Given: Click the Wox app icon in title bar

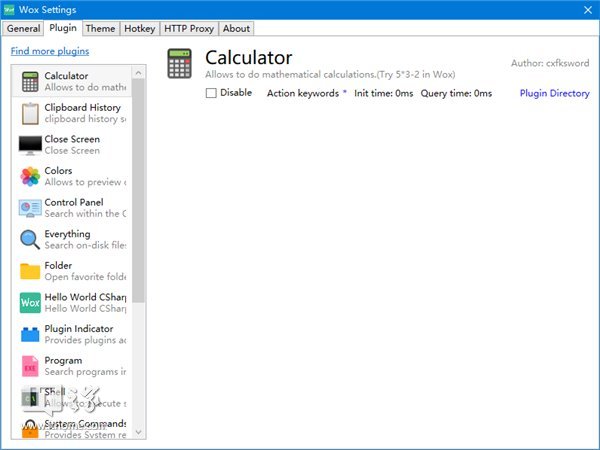Looking at the screenshot, I should pos(9,10).
